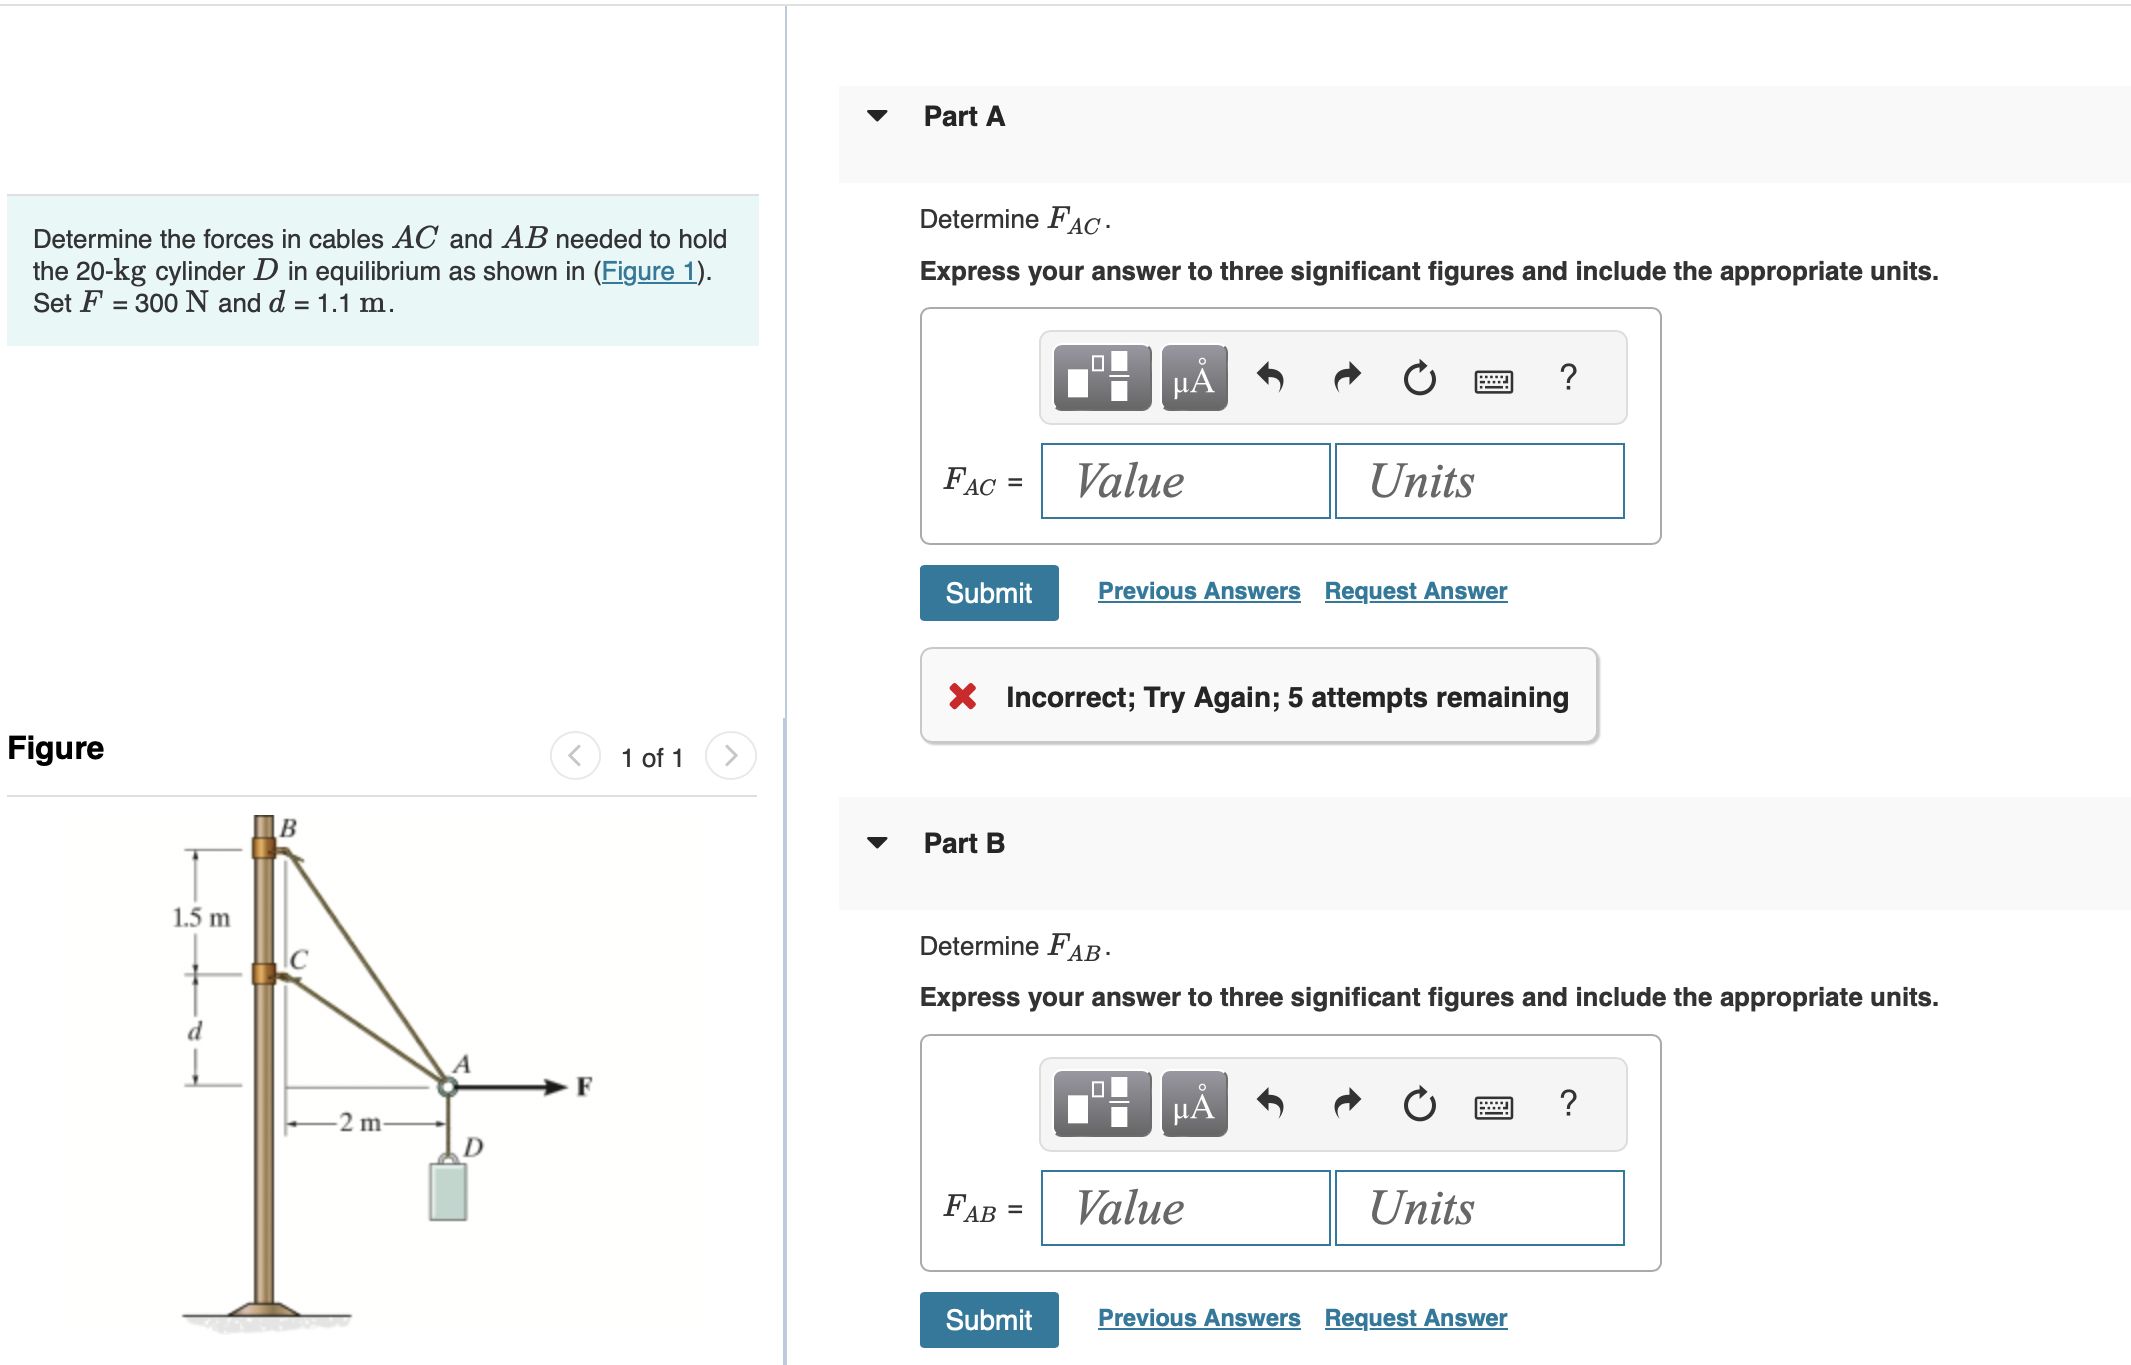Reset the Part A answer field
The image size is (2131, 1365).
click(x=1420, y=378)
